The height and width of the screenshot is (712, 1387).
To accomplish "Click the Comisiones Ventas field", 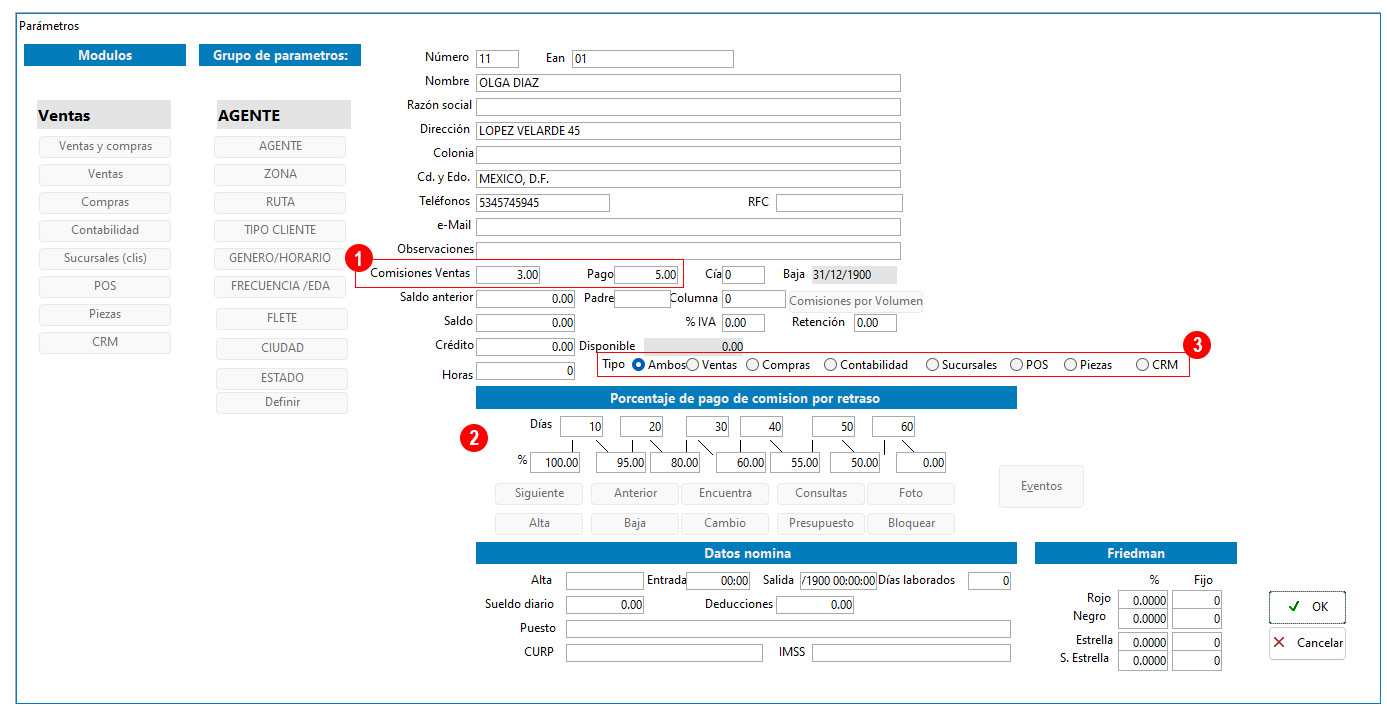I will [x=508, y=275].
